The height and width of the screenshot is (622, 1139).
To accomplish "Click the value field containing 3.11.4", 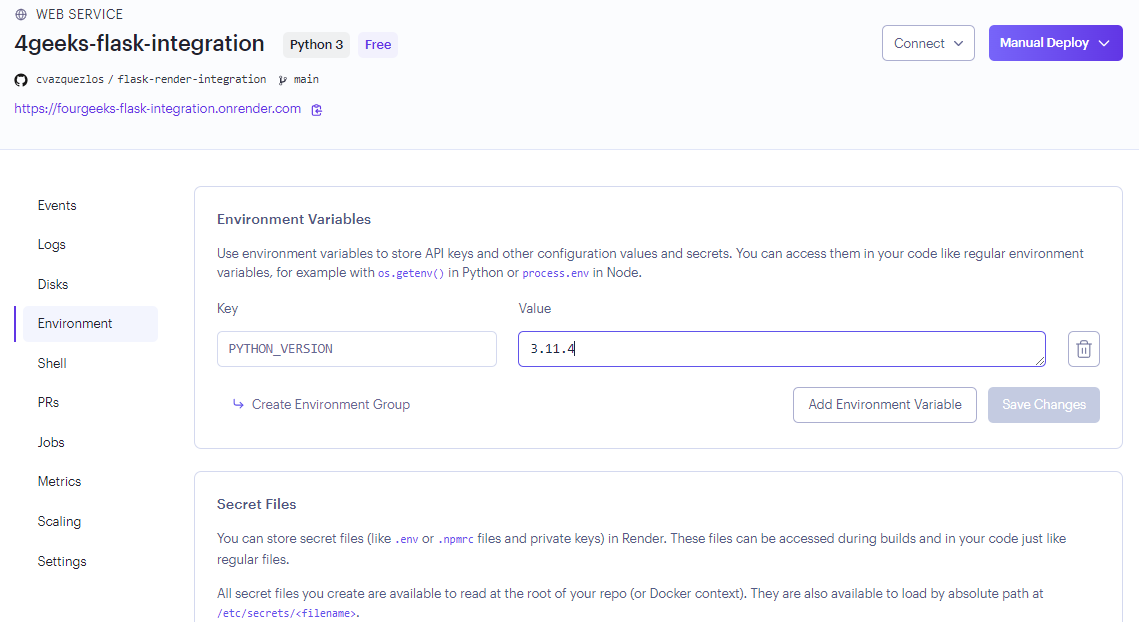I will [x=782, y=349].
